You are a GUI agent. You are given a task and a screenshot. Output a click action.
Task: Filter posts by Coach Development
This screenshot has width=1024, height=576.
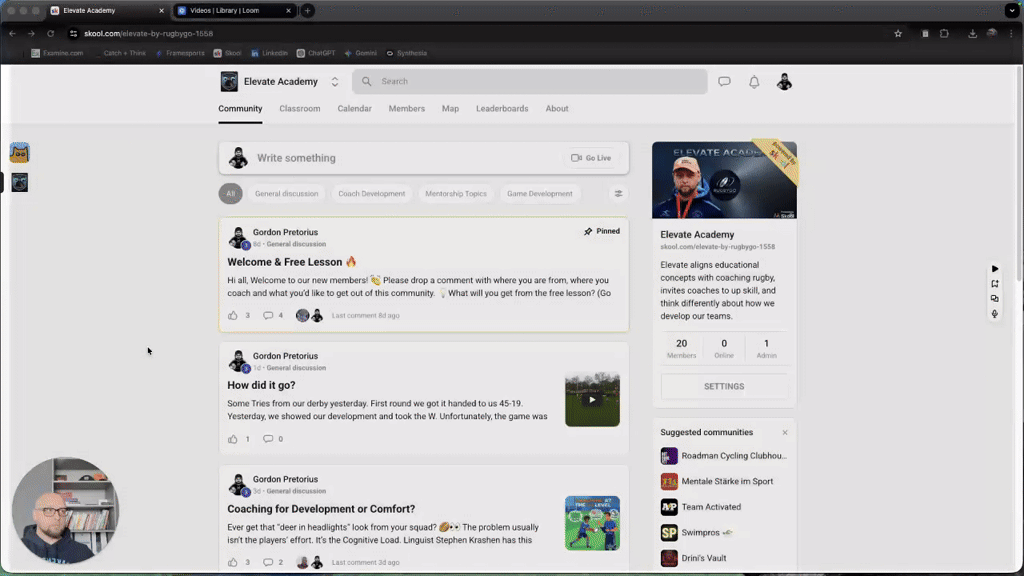pos(372,193)
